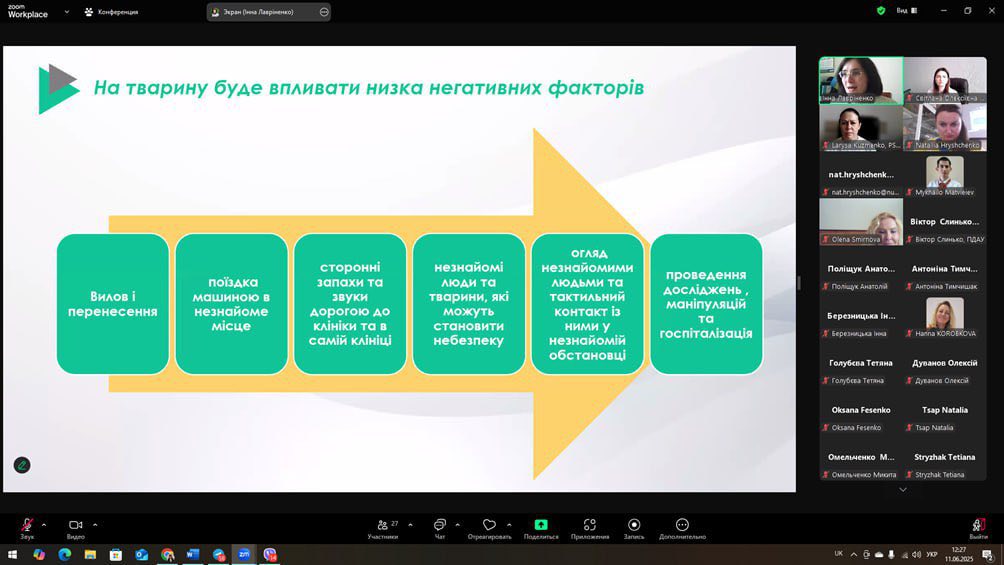Open Telegram from the taskbar
Image resolution: width=1004 pixels, height=565 pixels.
[218, 554]
